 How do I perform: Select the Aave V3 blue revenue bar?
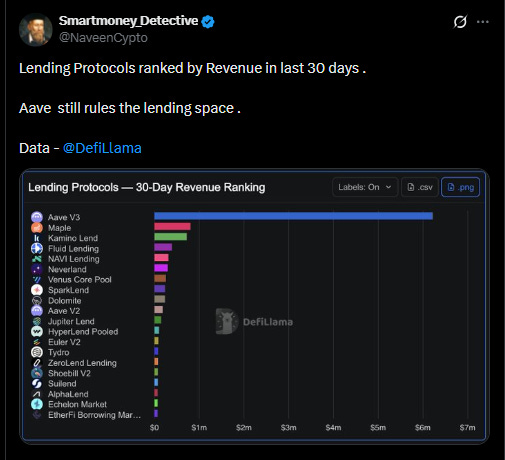tap(294, 216)
